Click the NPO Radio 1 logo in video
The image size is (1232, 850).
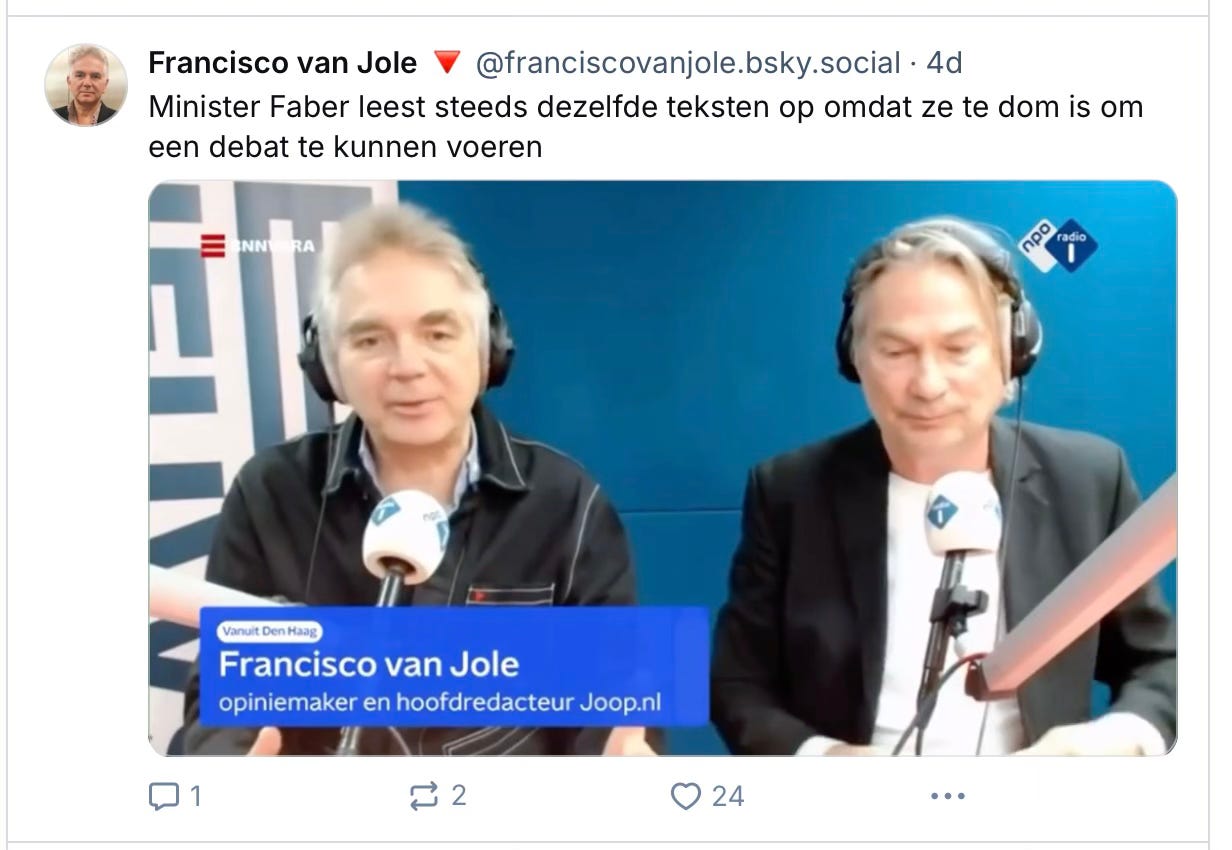(1057, 245)
